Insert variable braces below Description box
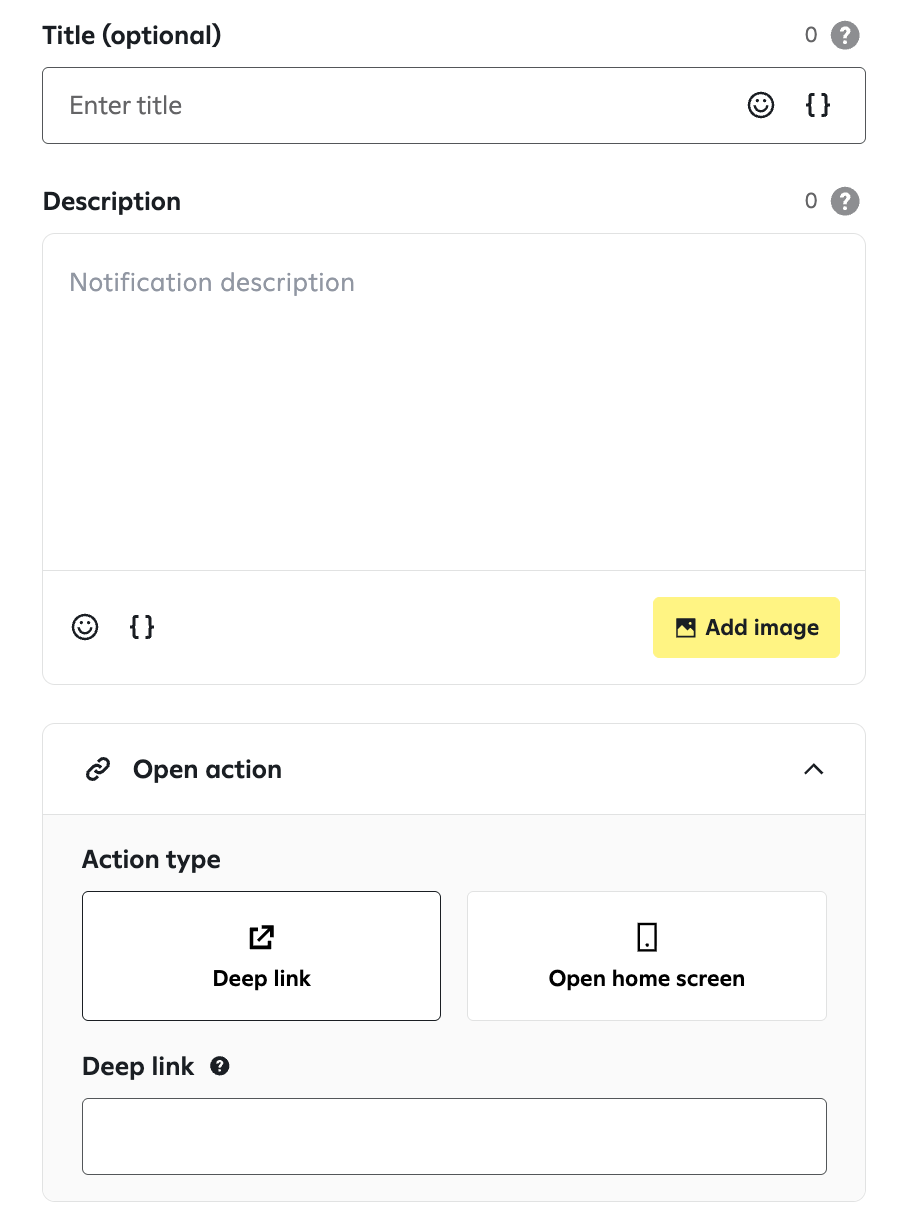 [142, 627]
